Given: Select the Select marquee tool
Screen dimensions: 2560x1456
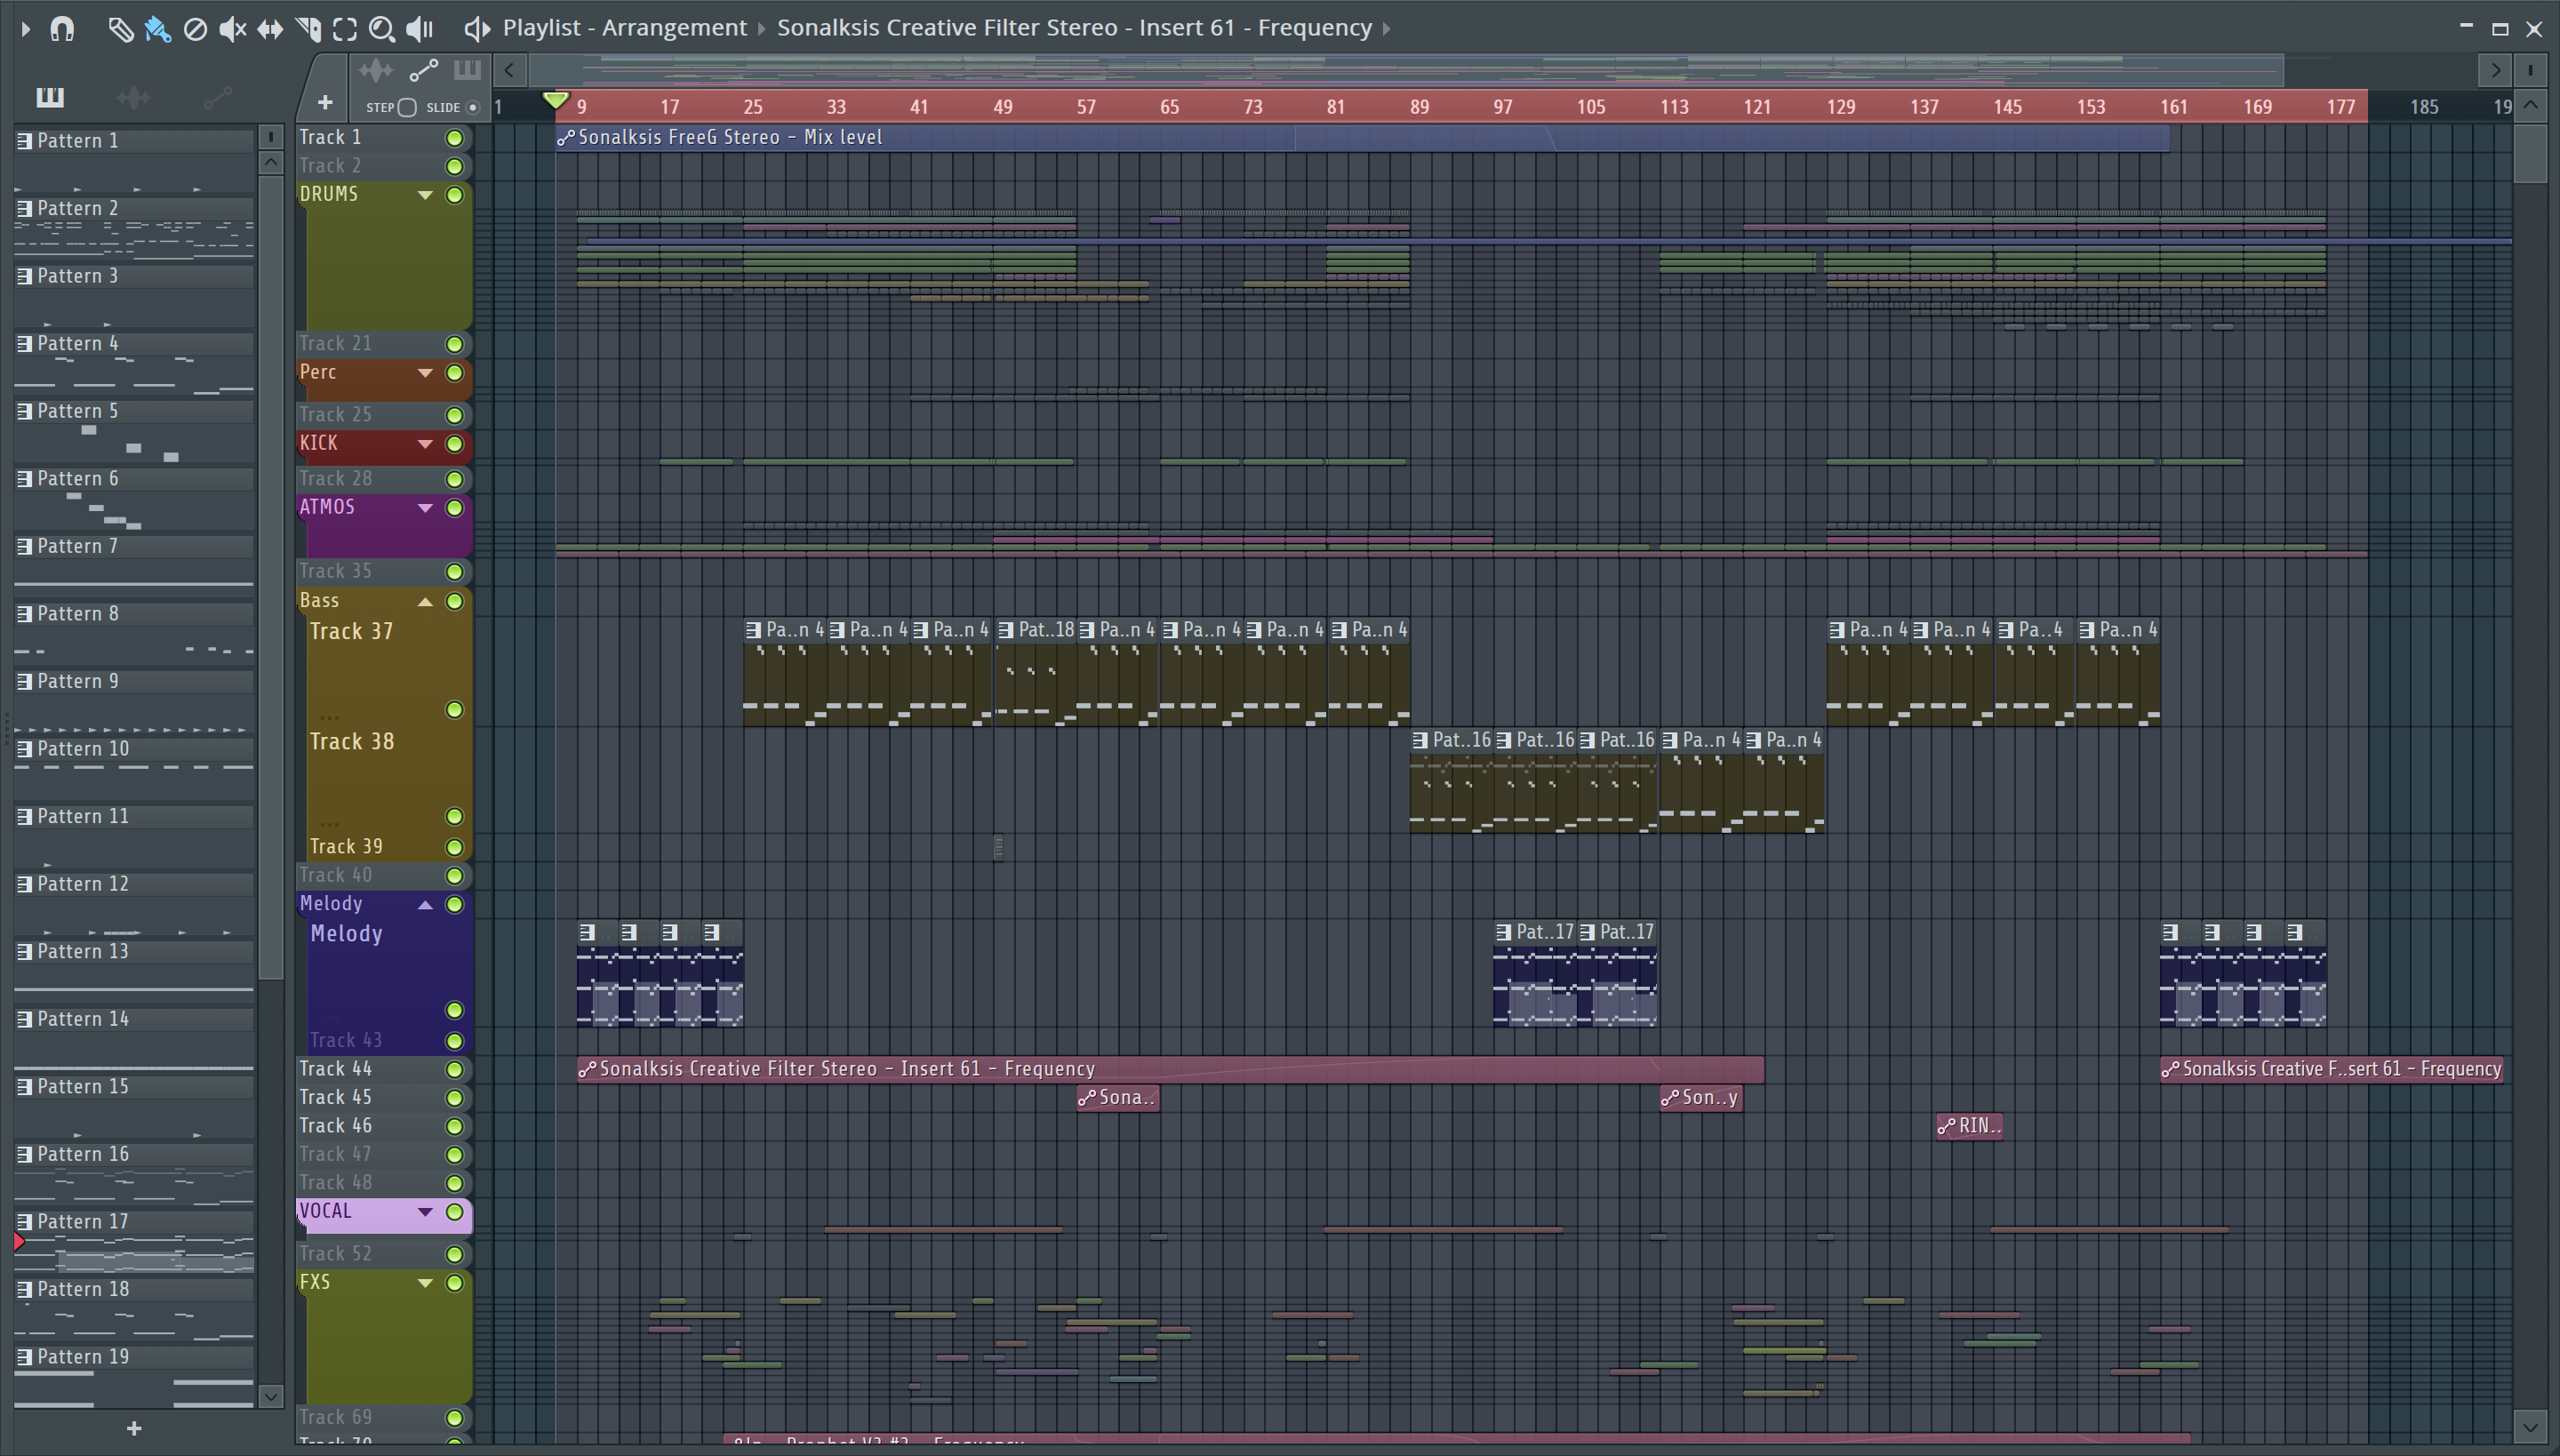Looking at the screenshot, I should [x=345, y=29].
